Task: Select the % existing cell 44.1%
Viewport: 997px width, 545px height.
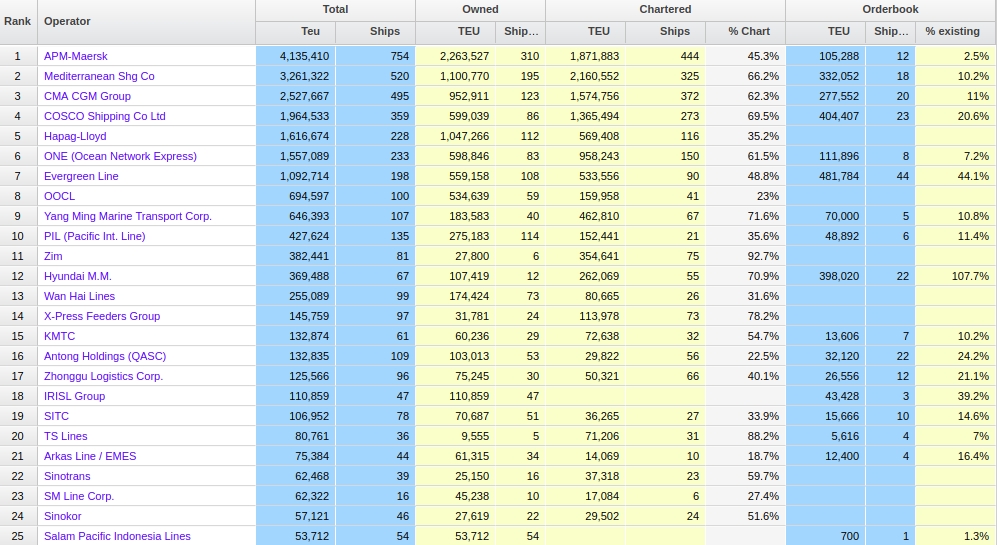Action: tap(956, 176)
